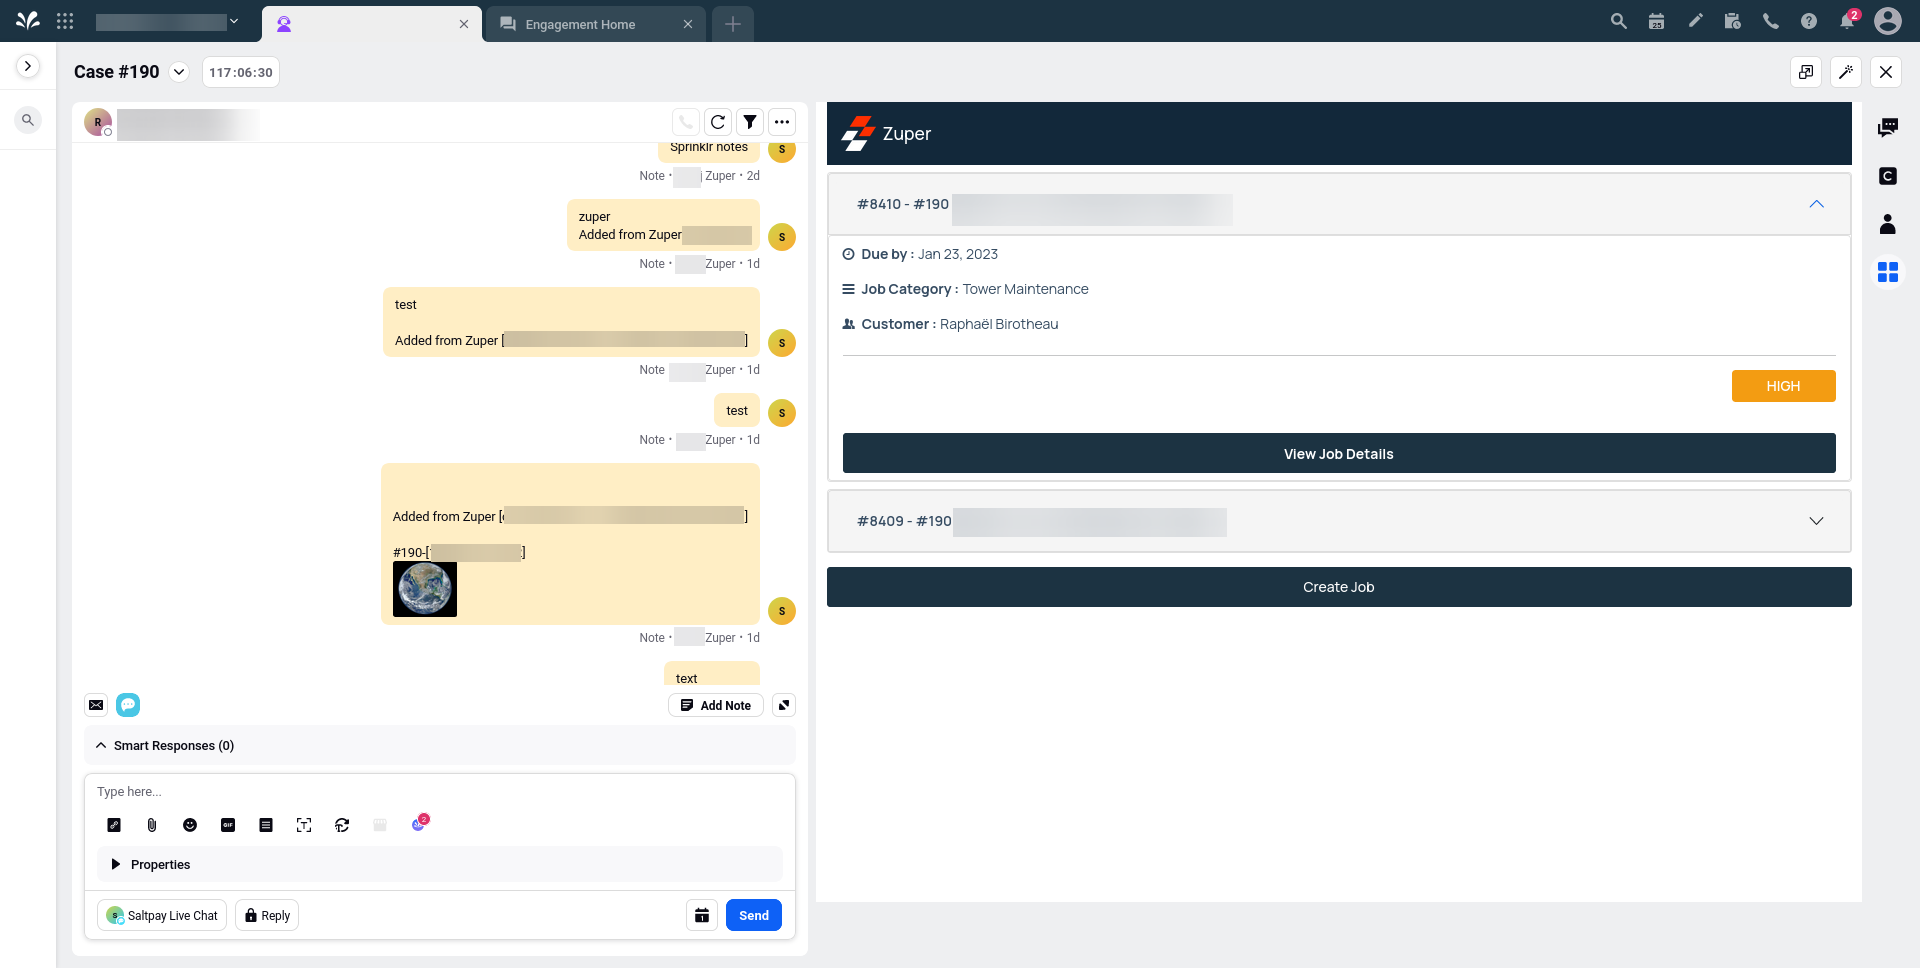Viewport: 1920px width, 968px height.
Task: Click the pop-out window icon in case header
Action: tap(1806, 72)
